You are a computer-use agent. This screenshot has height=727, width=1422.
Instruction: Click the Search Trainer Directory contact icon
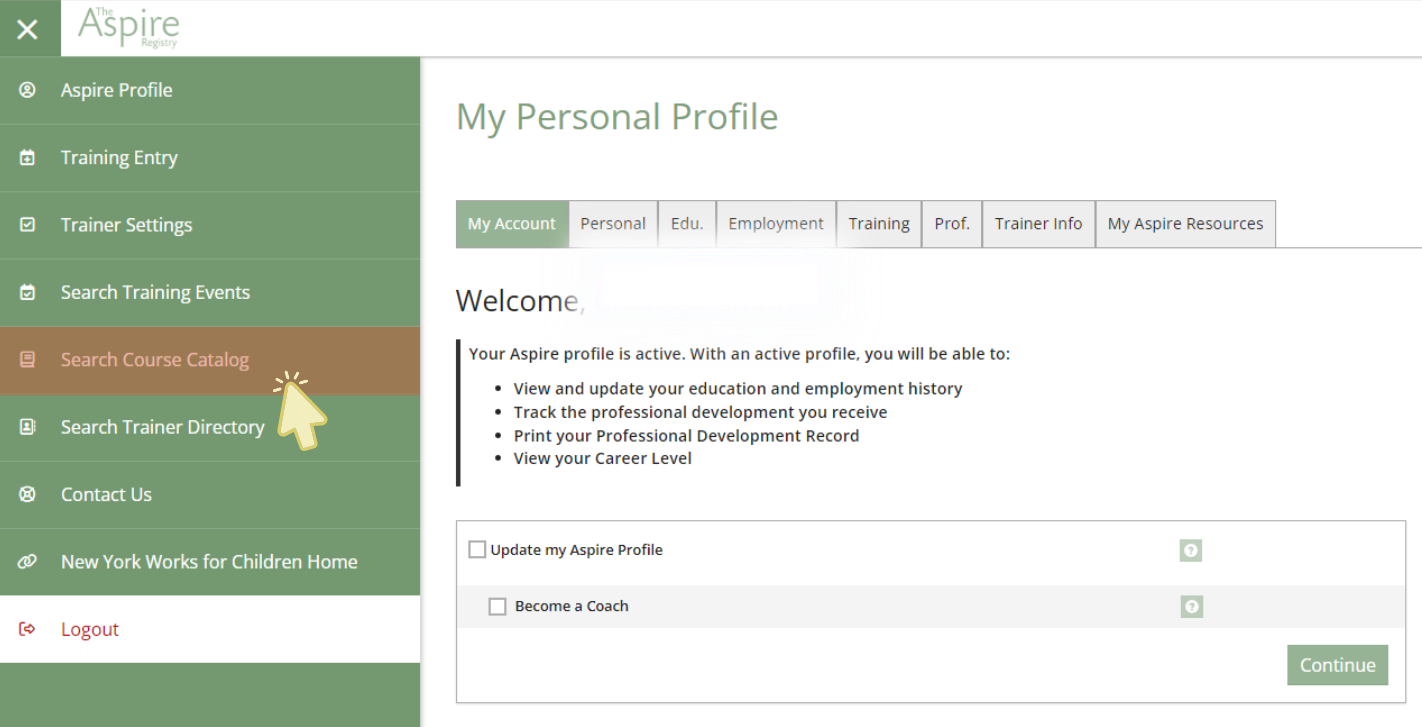click(x=27, y=427)
